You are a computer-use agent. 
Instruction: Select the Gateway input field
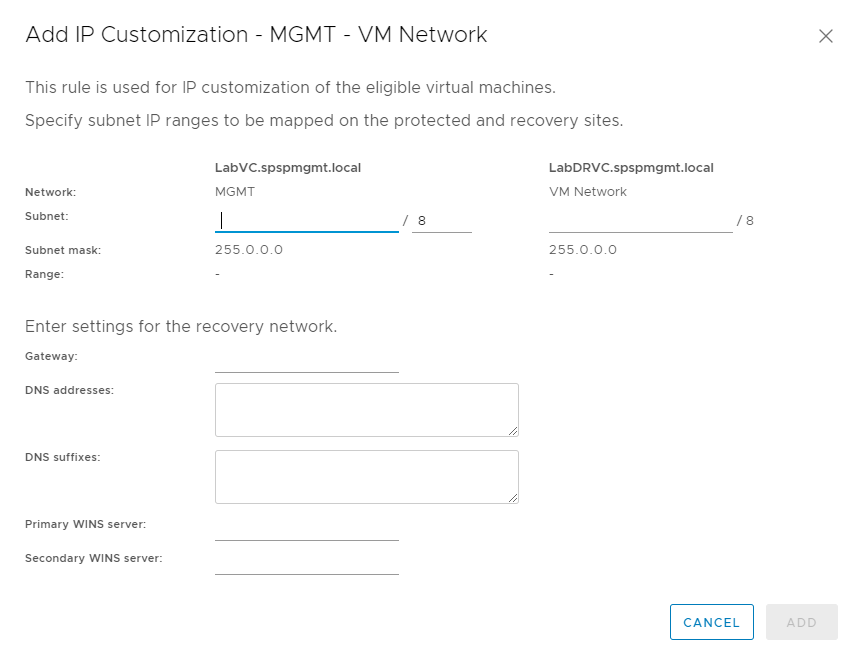[x=306, y=360]
